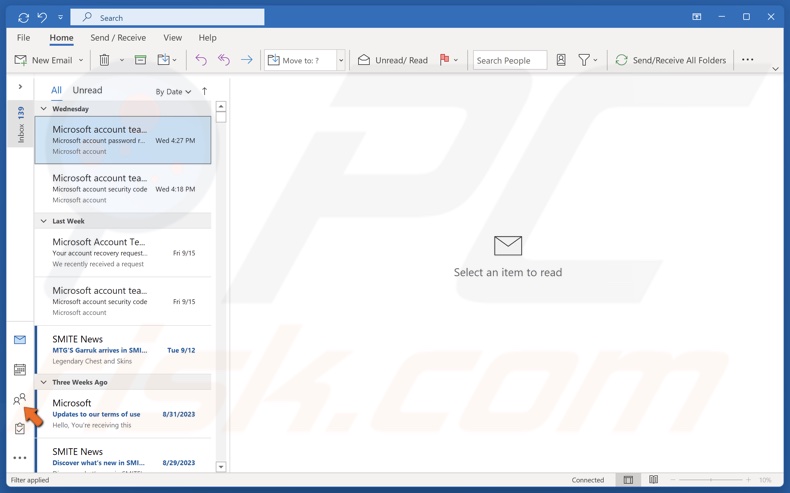Expand the Quick Steps dropdown arrow
The image size is (790, 493).
341,60
